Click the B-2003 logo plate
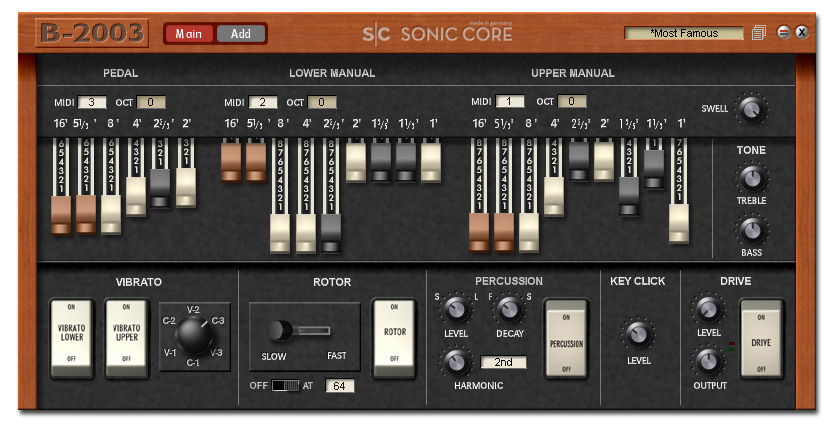 tap(92, 33)
